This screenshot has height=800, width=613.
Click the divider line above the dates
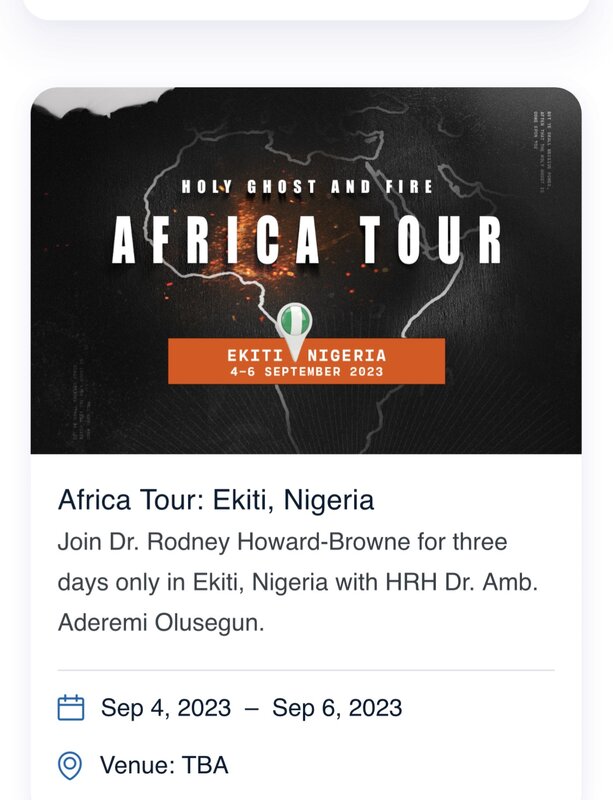[305, 670]
